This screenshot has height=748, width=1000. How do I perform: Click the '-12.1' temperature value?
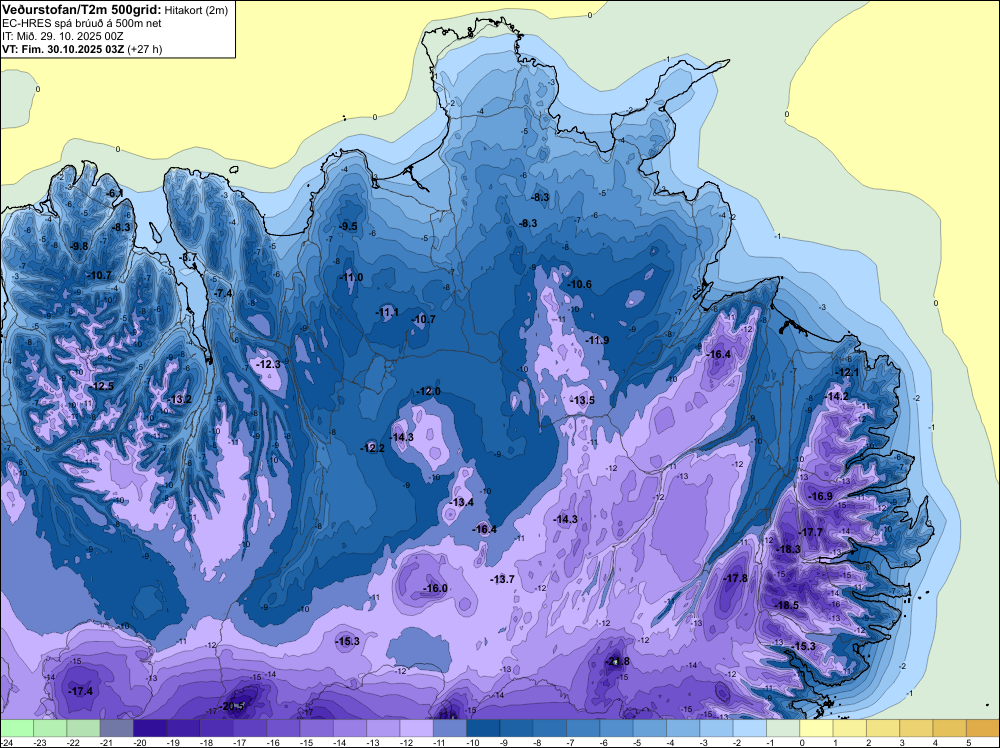[847, 372]
